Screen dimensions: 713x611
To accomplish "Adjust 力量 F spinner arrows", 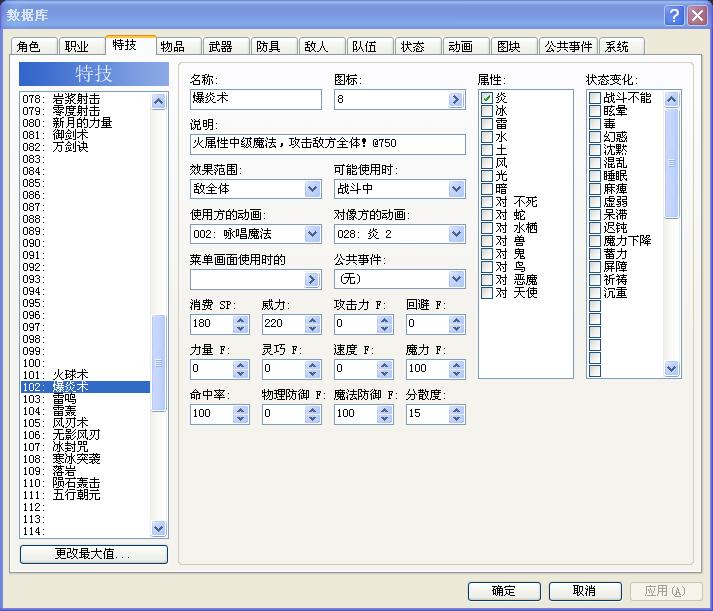I will tap(241, 369).
